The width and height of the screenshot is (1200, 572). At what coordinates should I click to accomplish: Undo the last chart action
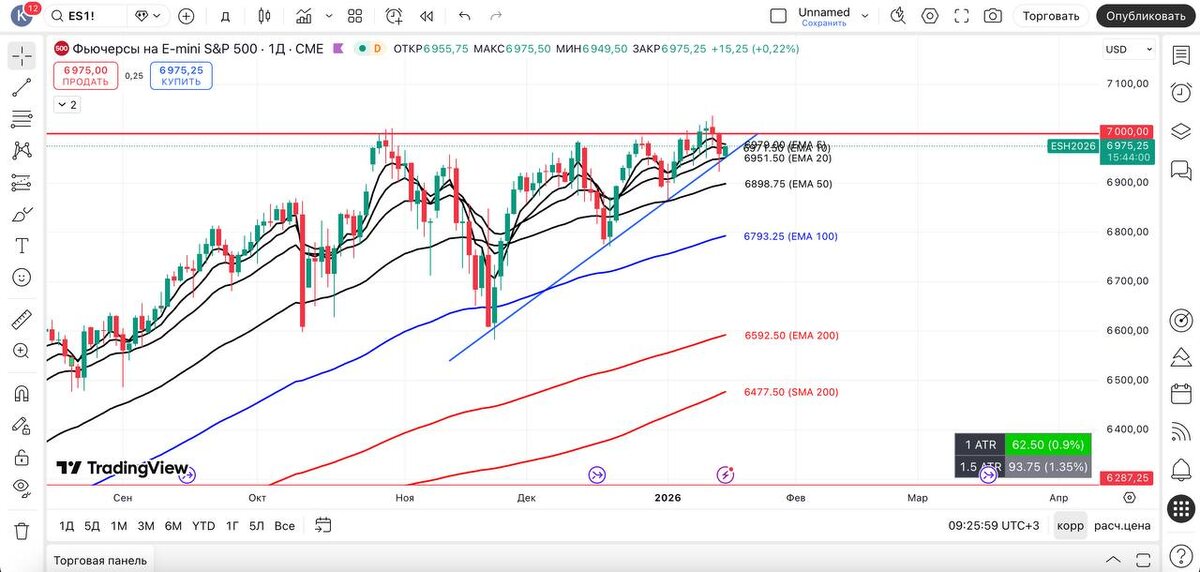coord(464,16)
